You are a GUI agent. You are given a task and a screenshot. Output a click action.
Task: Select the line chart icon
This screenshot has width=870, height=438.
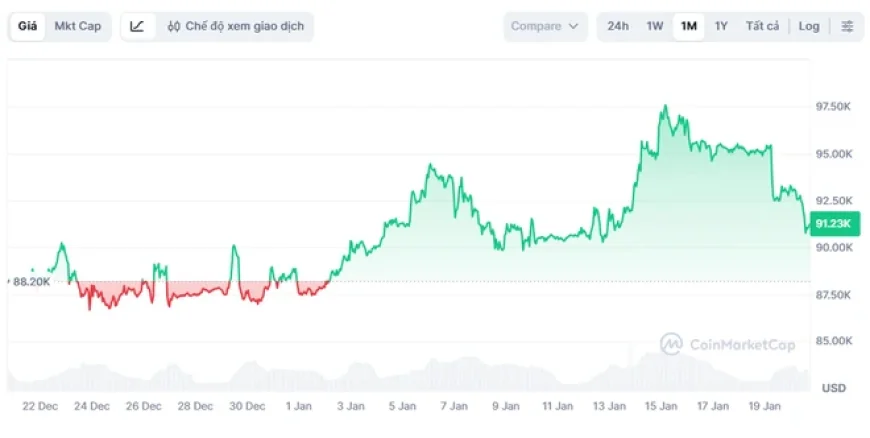138,26
